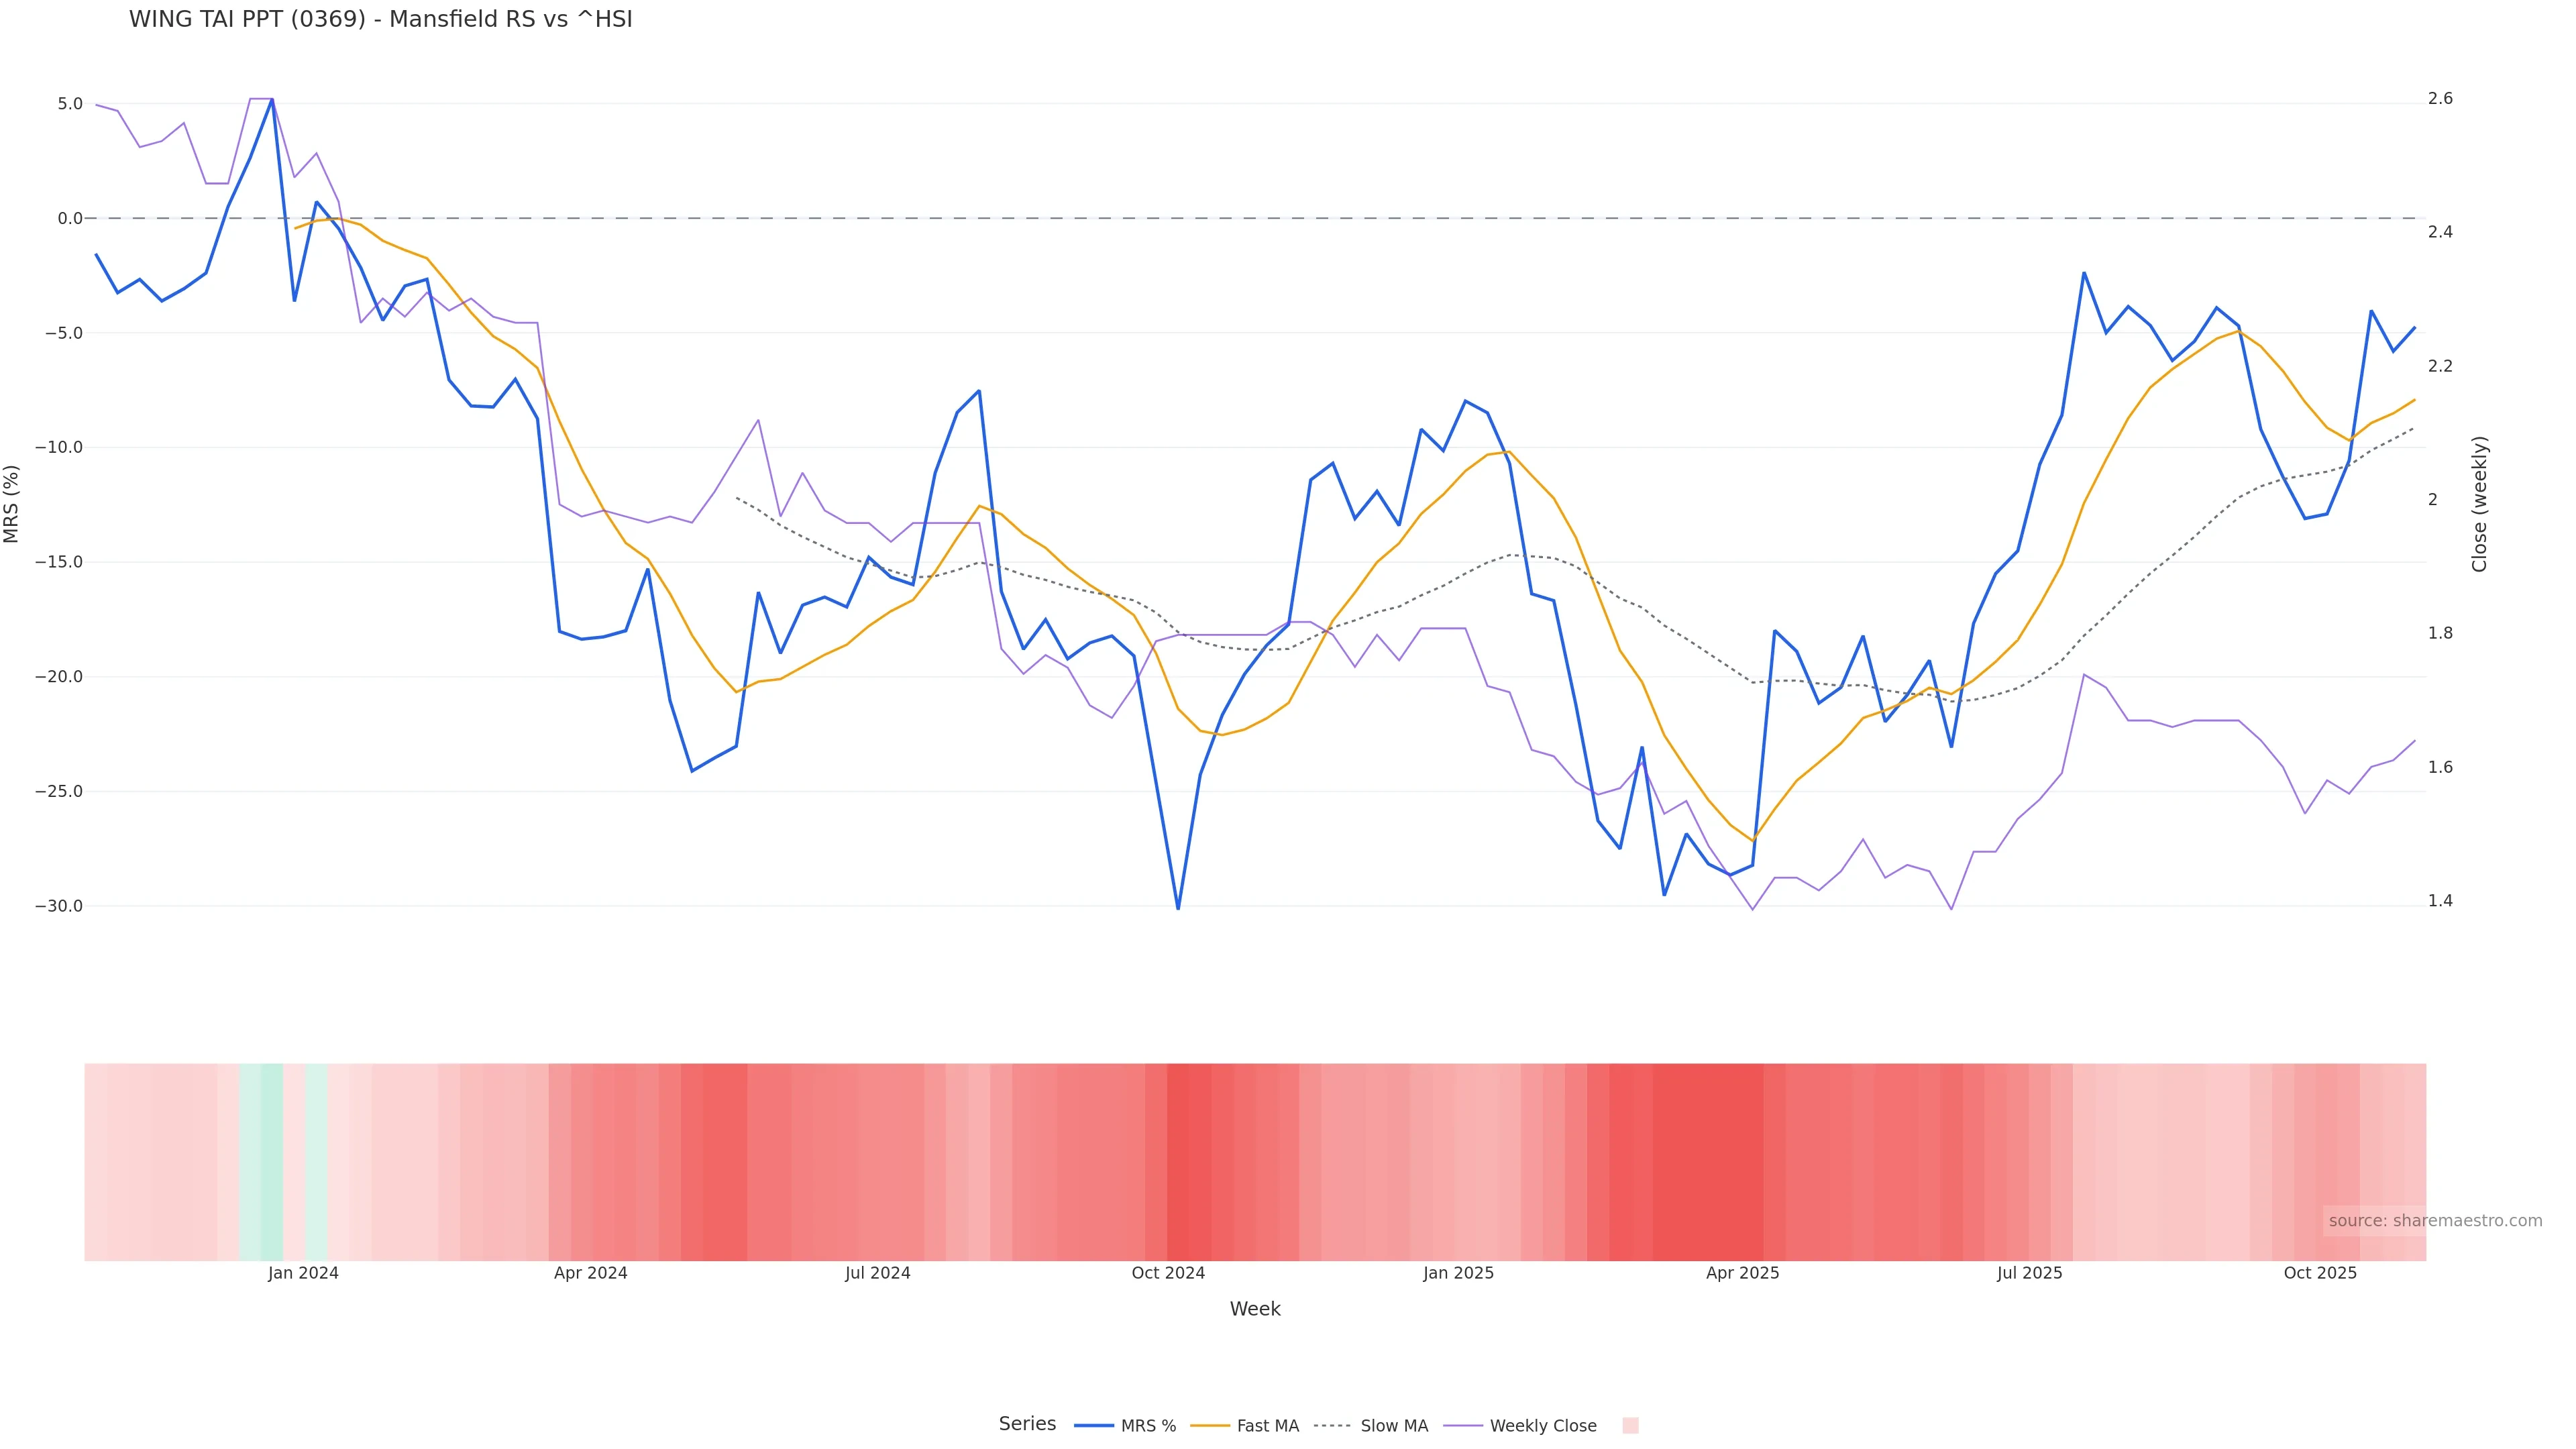Click the dashed Slow MA line icon
The width and height of the screenshot is (2576, 1449).
coord(1333,1426)
